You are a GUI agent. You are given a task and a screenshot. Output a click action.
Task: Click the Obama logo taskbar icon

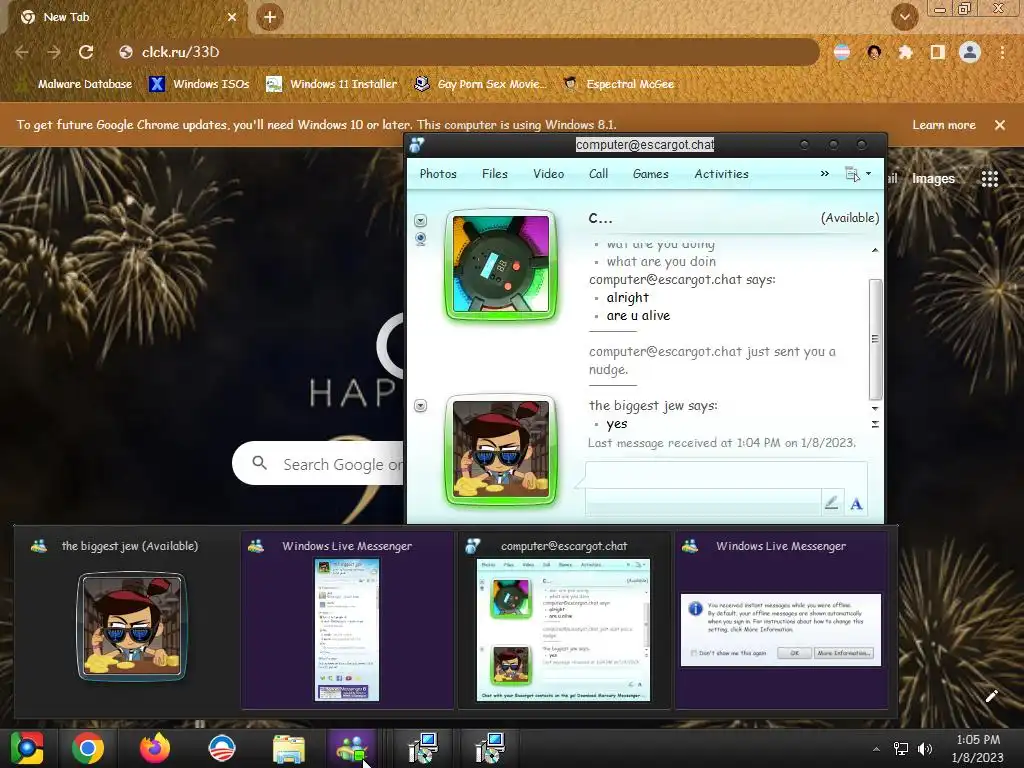221,748
